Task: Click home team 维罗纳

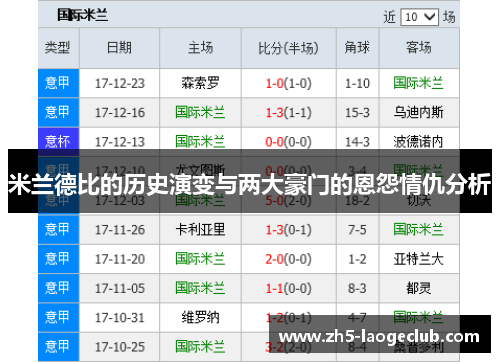Action: pyautogui.click(x=200, y=318)
